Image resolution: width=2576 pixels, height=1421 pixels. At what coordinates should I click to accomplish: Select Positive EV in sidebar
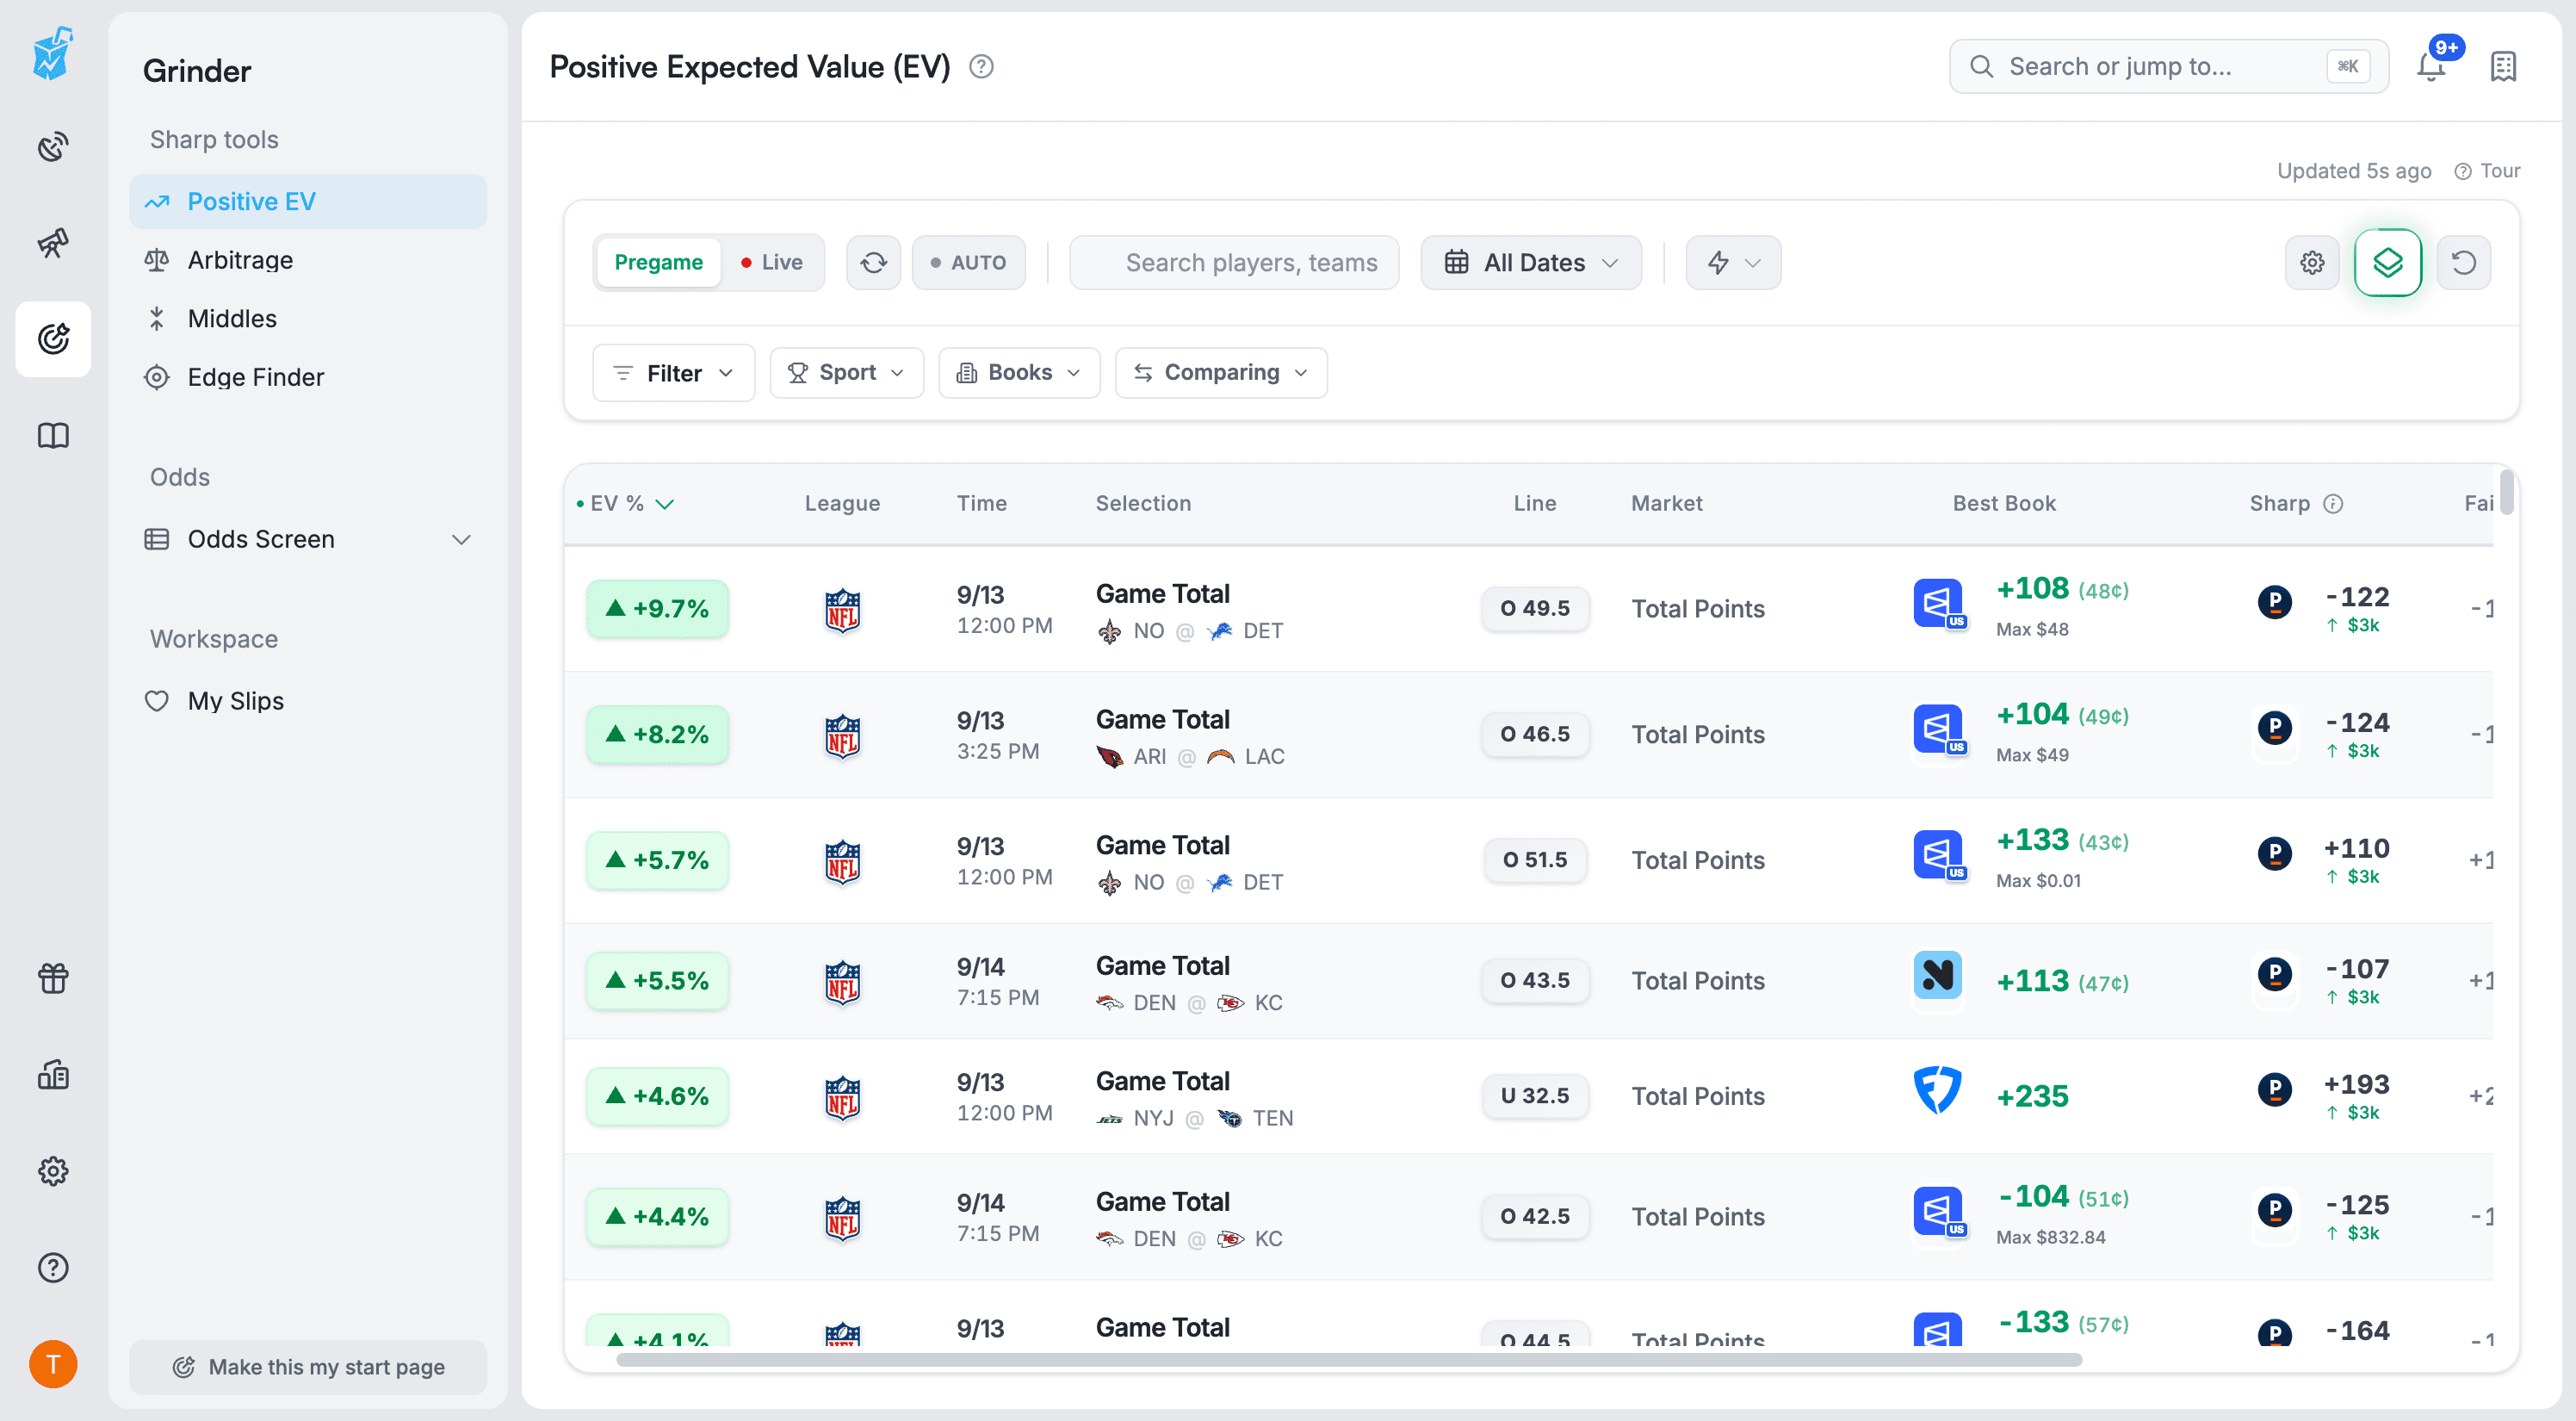tap(308, 202)
